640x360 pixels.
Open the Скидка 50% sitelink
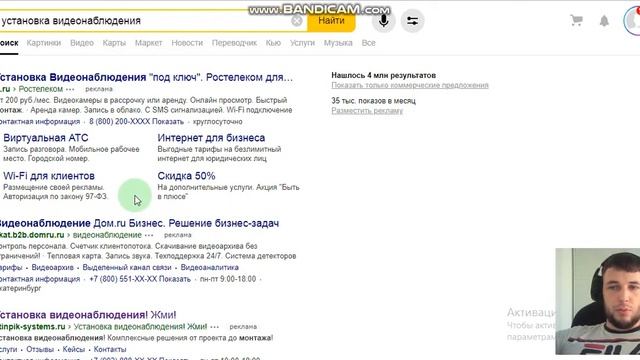click(x=186, y=176)
